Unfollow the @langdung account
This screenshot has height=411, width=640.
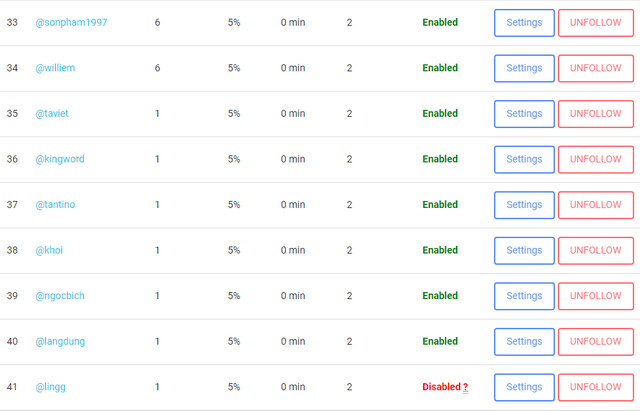596,342
